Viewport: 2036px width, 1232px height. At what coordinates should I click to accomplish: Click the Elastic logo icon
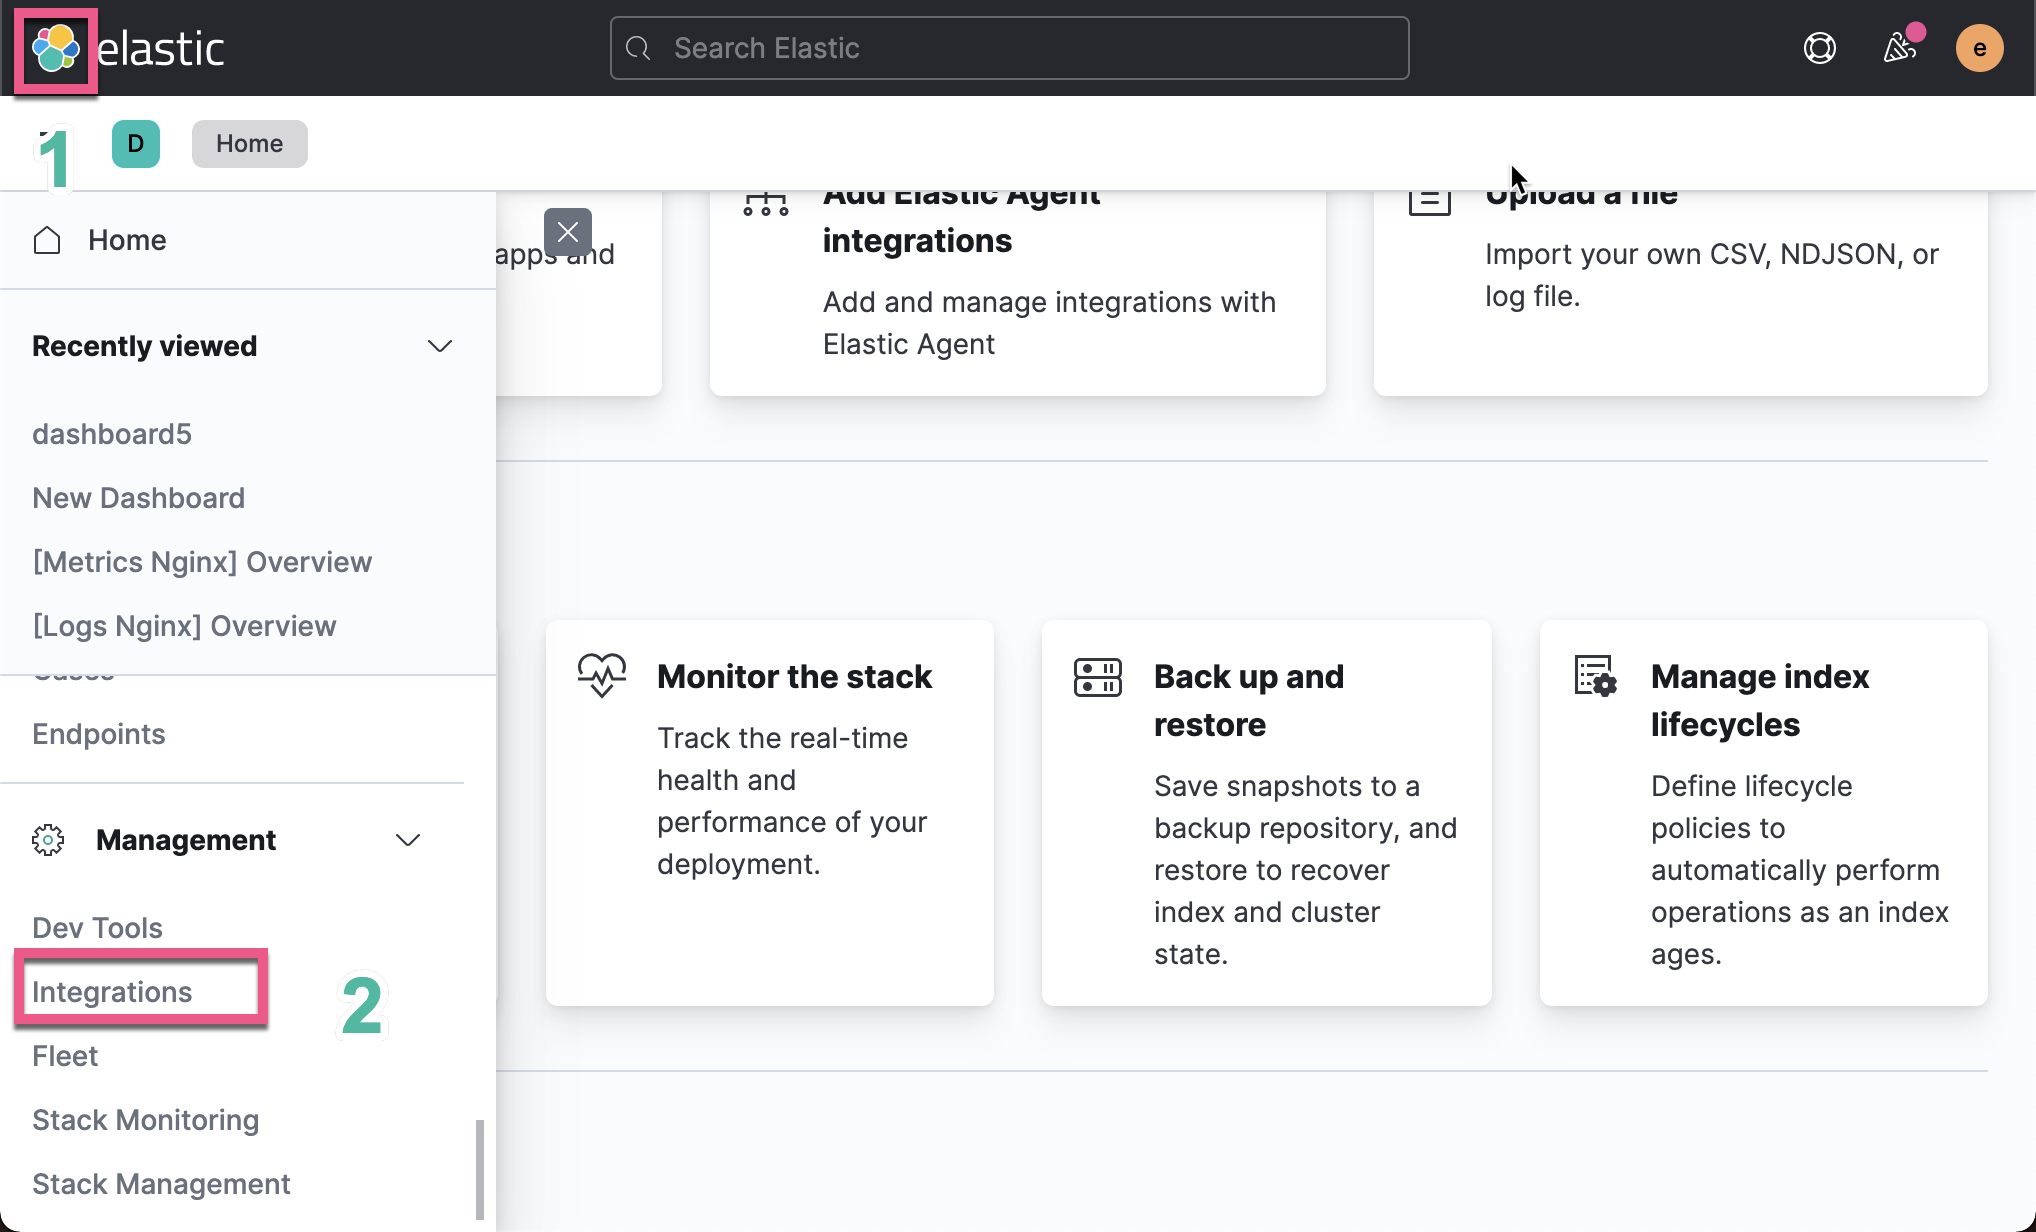tap(56, 48)
